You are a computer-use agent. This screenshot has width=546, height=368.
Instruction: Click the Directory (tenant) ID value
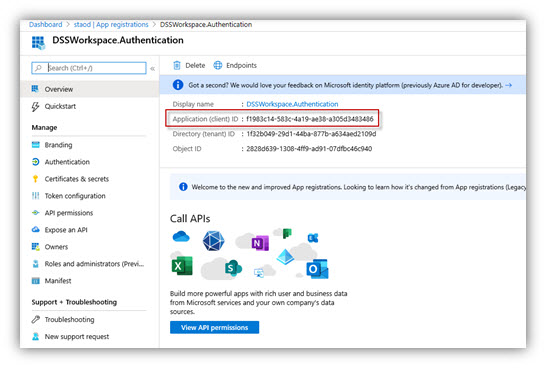311,134
